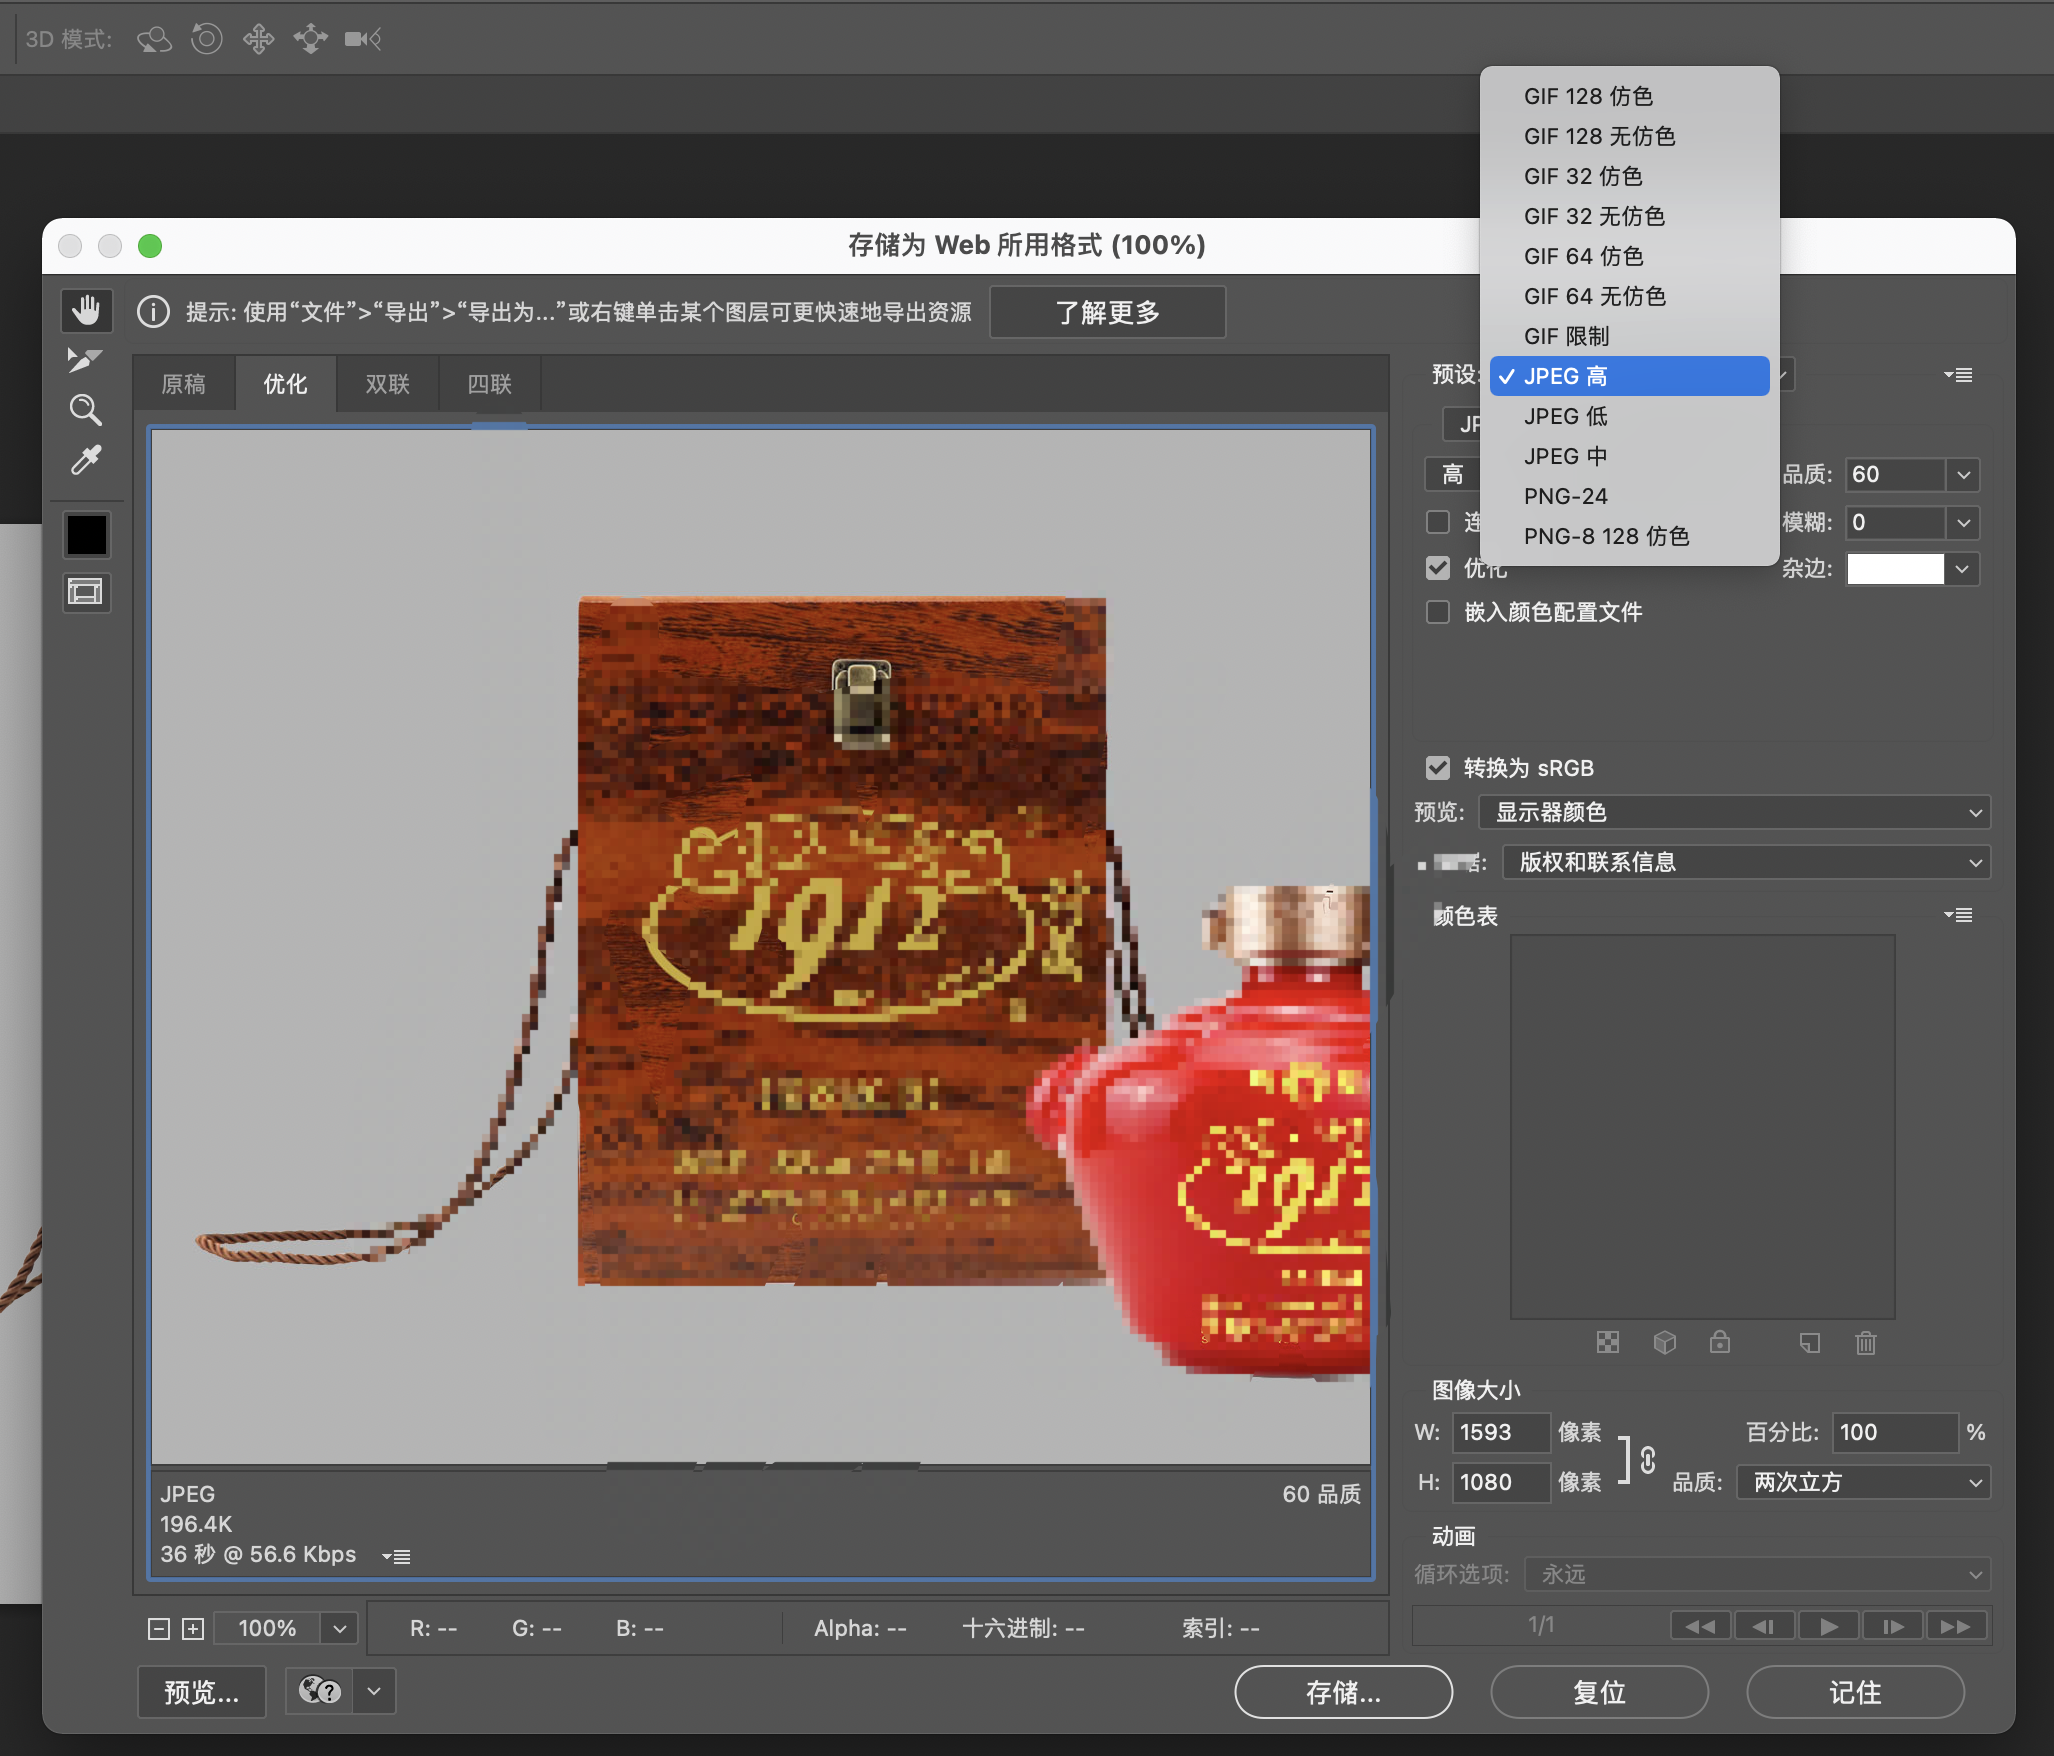Select the Slice Select tool
2054x1756 pixels.
(x=85, y=360)
